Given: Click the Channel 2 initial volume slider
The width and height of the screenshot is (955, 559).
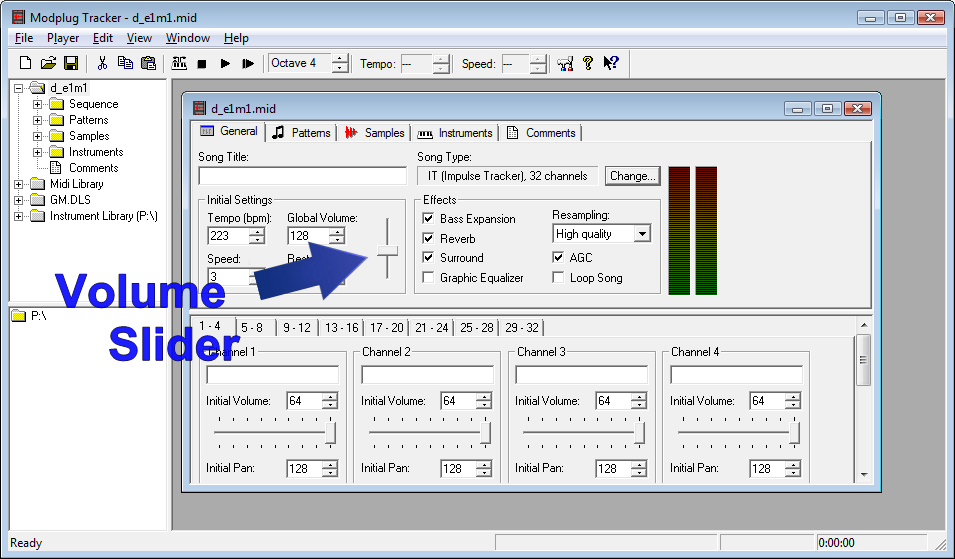Looking at the screenshot, I should [428, 432].
